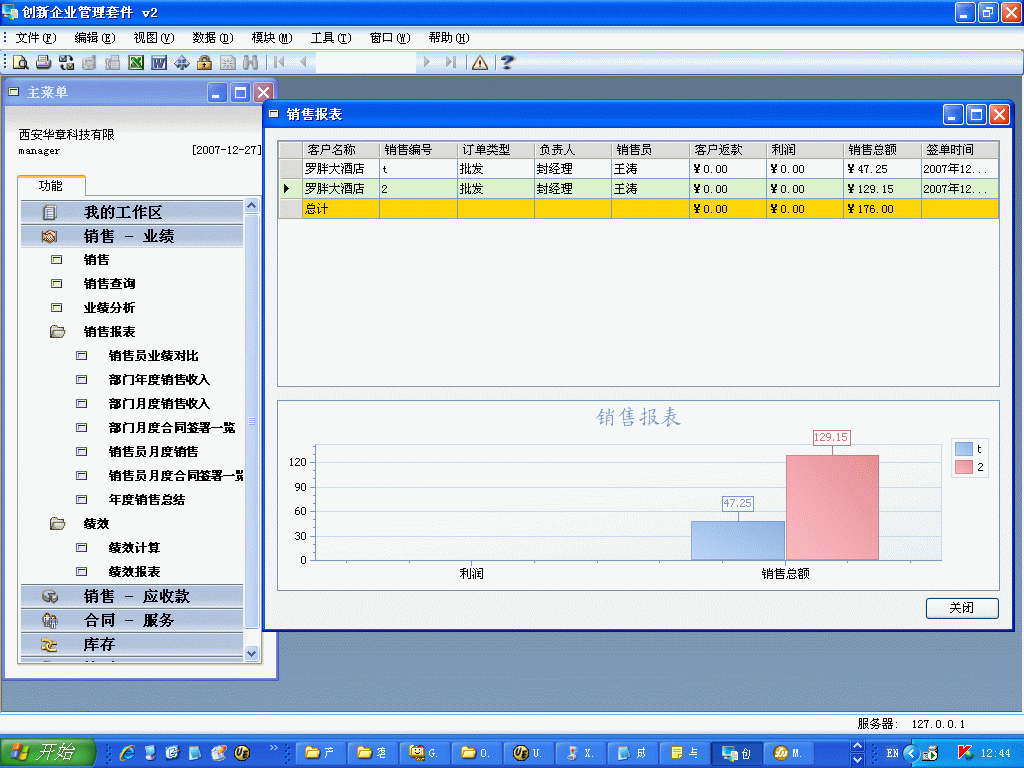Open 部门月度合同签署一览 report
The width and height of the screenshot is (1024, 768).
tap(172, 428)
